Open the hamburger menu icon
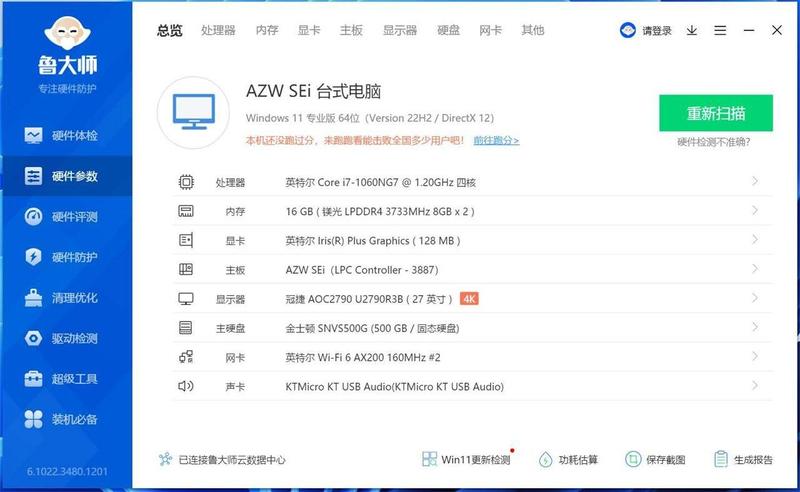The width and height of the screenshot is (800, 492). pyautogui.click(x=720, y=31)
